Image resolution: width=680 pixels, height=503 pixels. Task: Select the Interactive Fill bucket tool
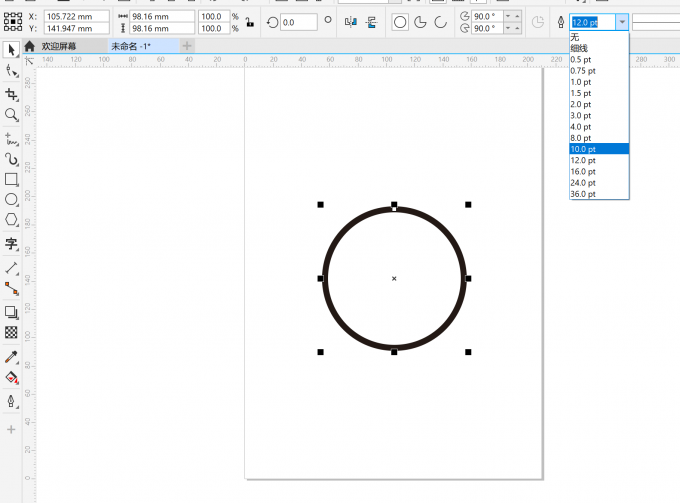[x=11, y=378]
